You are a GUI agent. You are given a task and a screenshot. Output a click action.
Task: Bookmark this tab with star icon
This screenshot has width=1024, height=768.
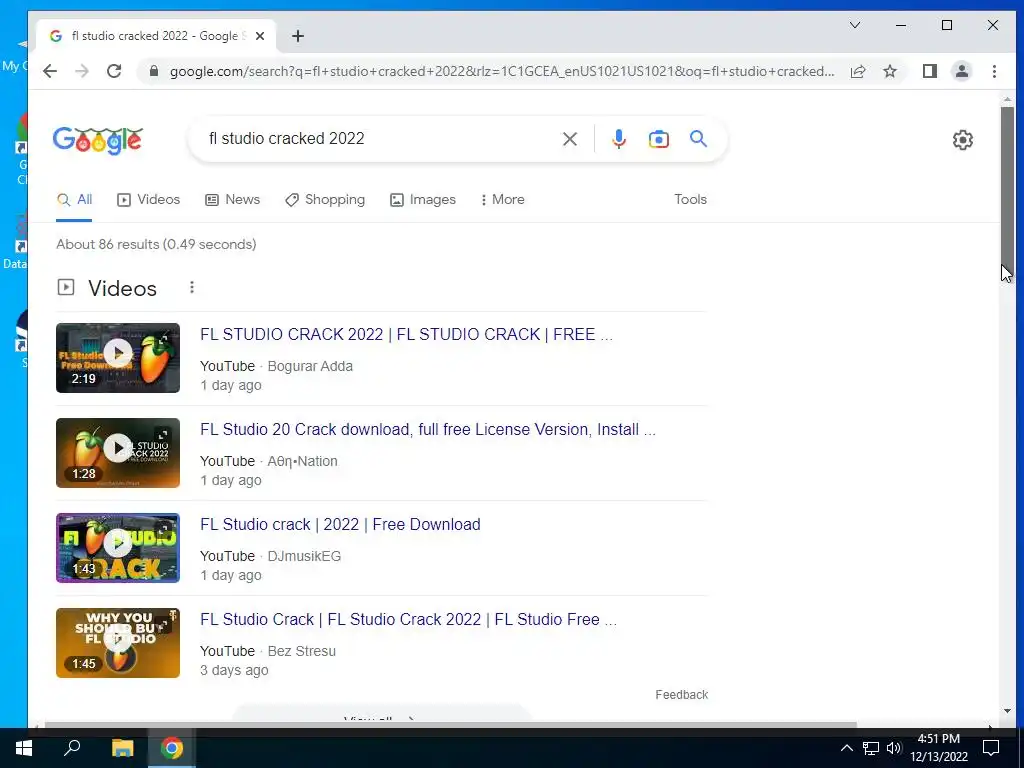(889, 71)
